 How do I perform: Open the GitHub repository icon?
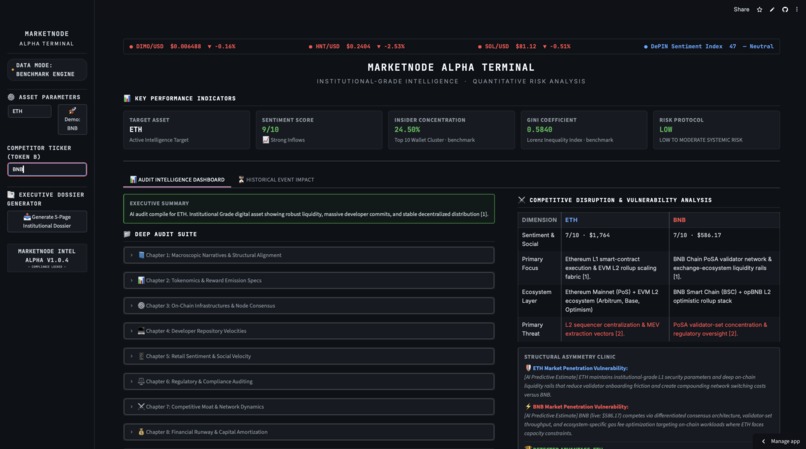tap(785, 9)
